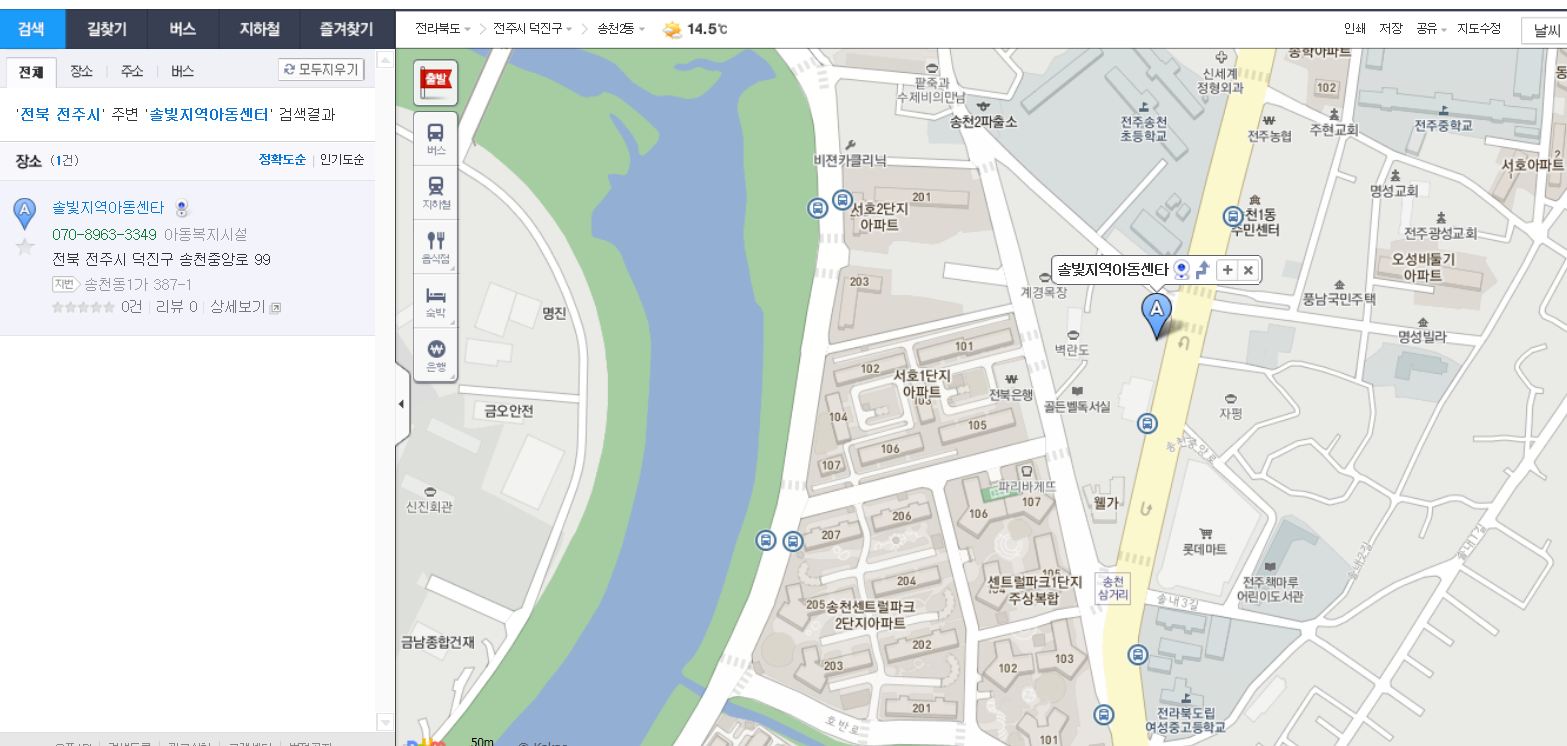The width and height of the screenshot is (1567, 746).
Task: Show bus stops with the 버스 map tool
Action: coord(436,137)
